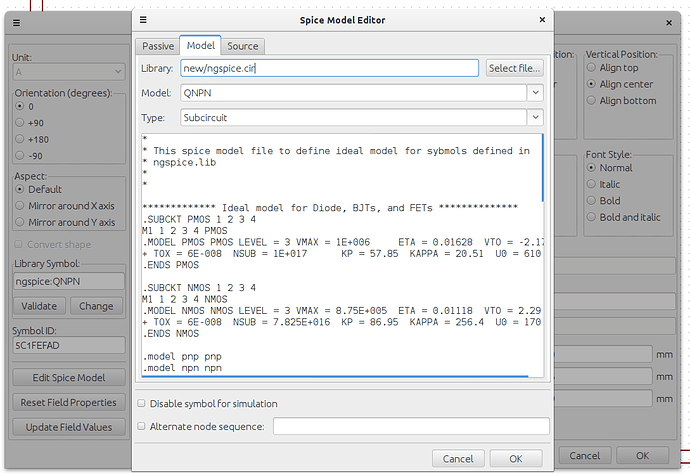Select orientation +180 radio button
Image resolution: width=690 pixels, height=474 pixels.
pyautogui.click(x=20, y=139)
